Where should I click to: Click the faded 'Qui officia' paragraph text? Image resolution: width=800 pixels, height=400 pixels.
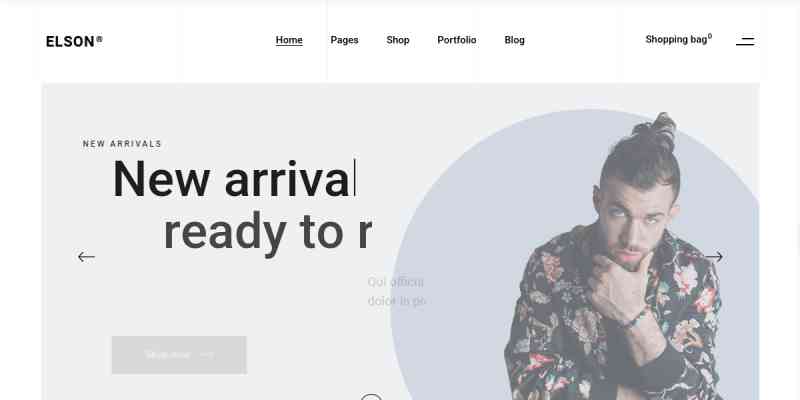[396, 291]
